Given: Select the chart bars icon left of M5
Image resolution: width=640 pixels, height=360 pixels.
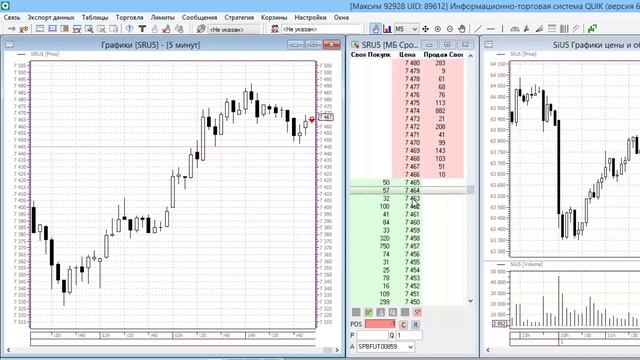Looking at the screenshot, I should (x=387, y=29).
